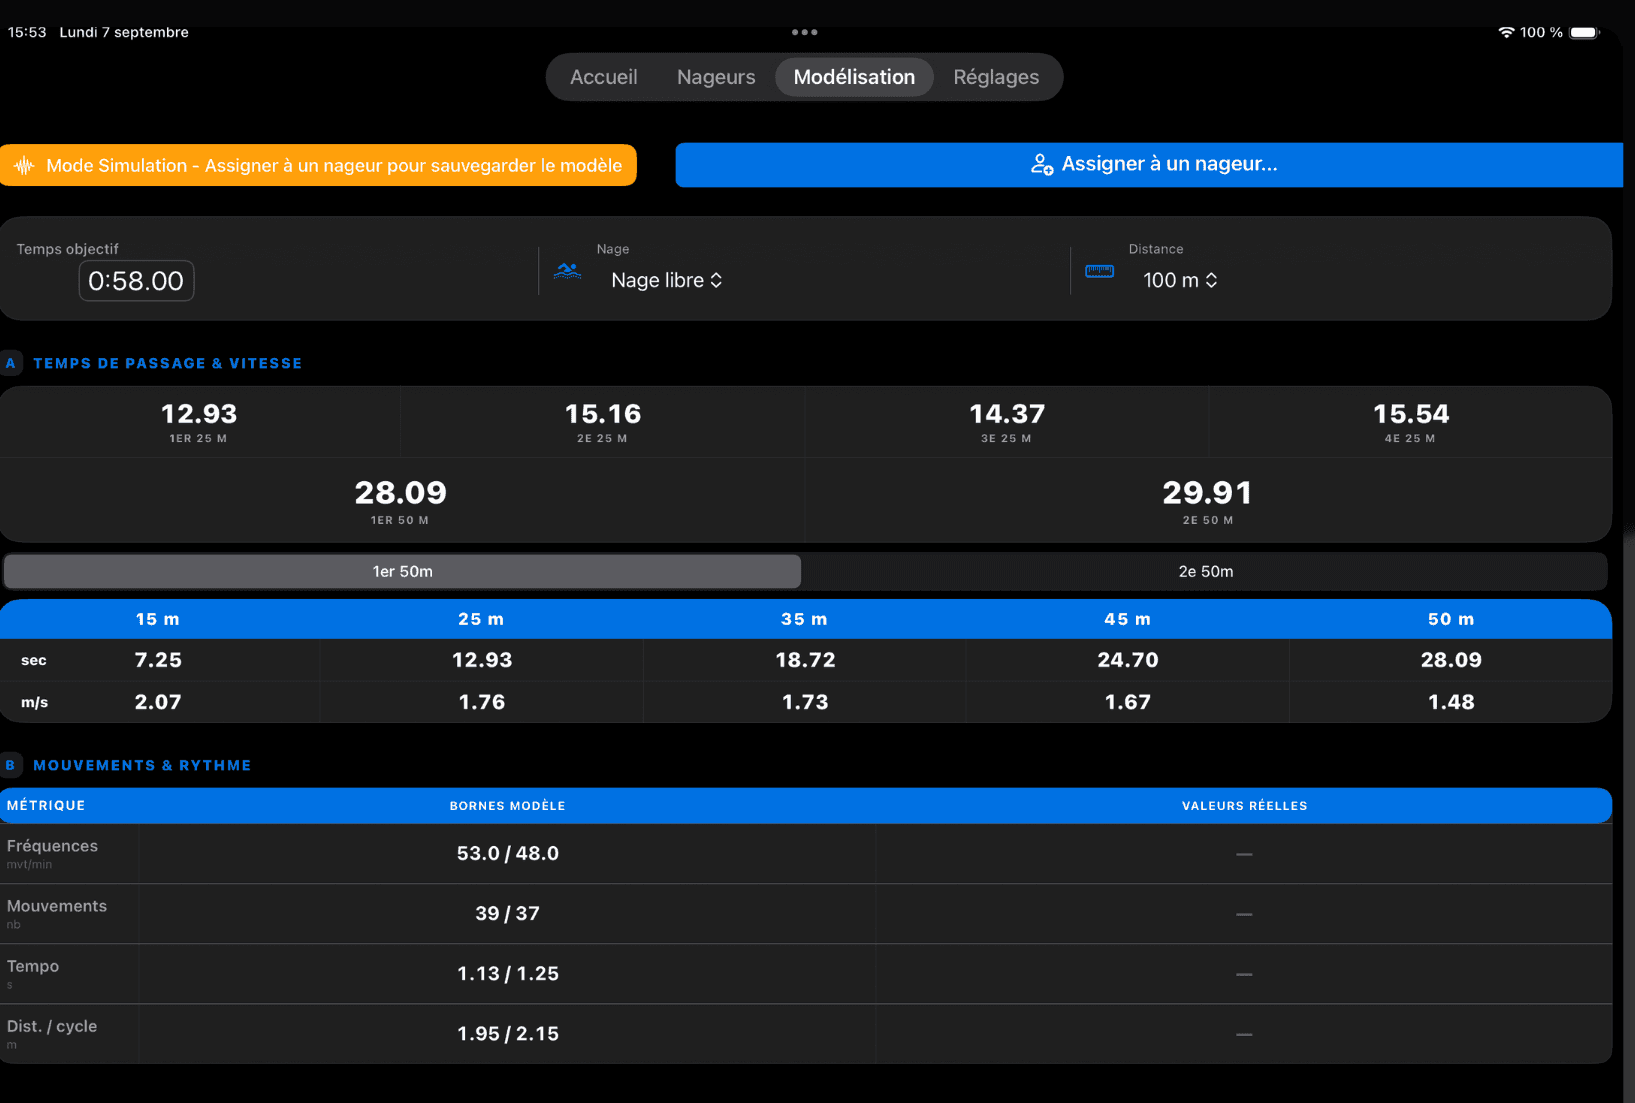The width and height of the screenshot is (1635, 1103).
Task: Switch to the Nageurs tab
Action: [x=716, y=77]
